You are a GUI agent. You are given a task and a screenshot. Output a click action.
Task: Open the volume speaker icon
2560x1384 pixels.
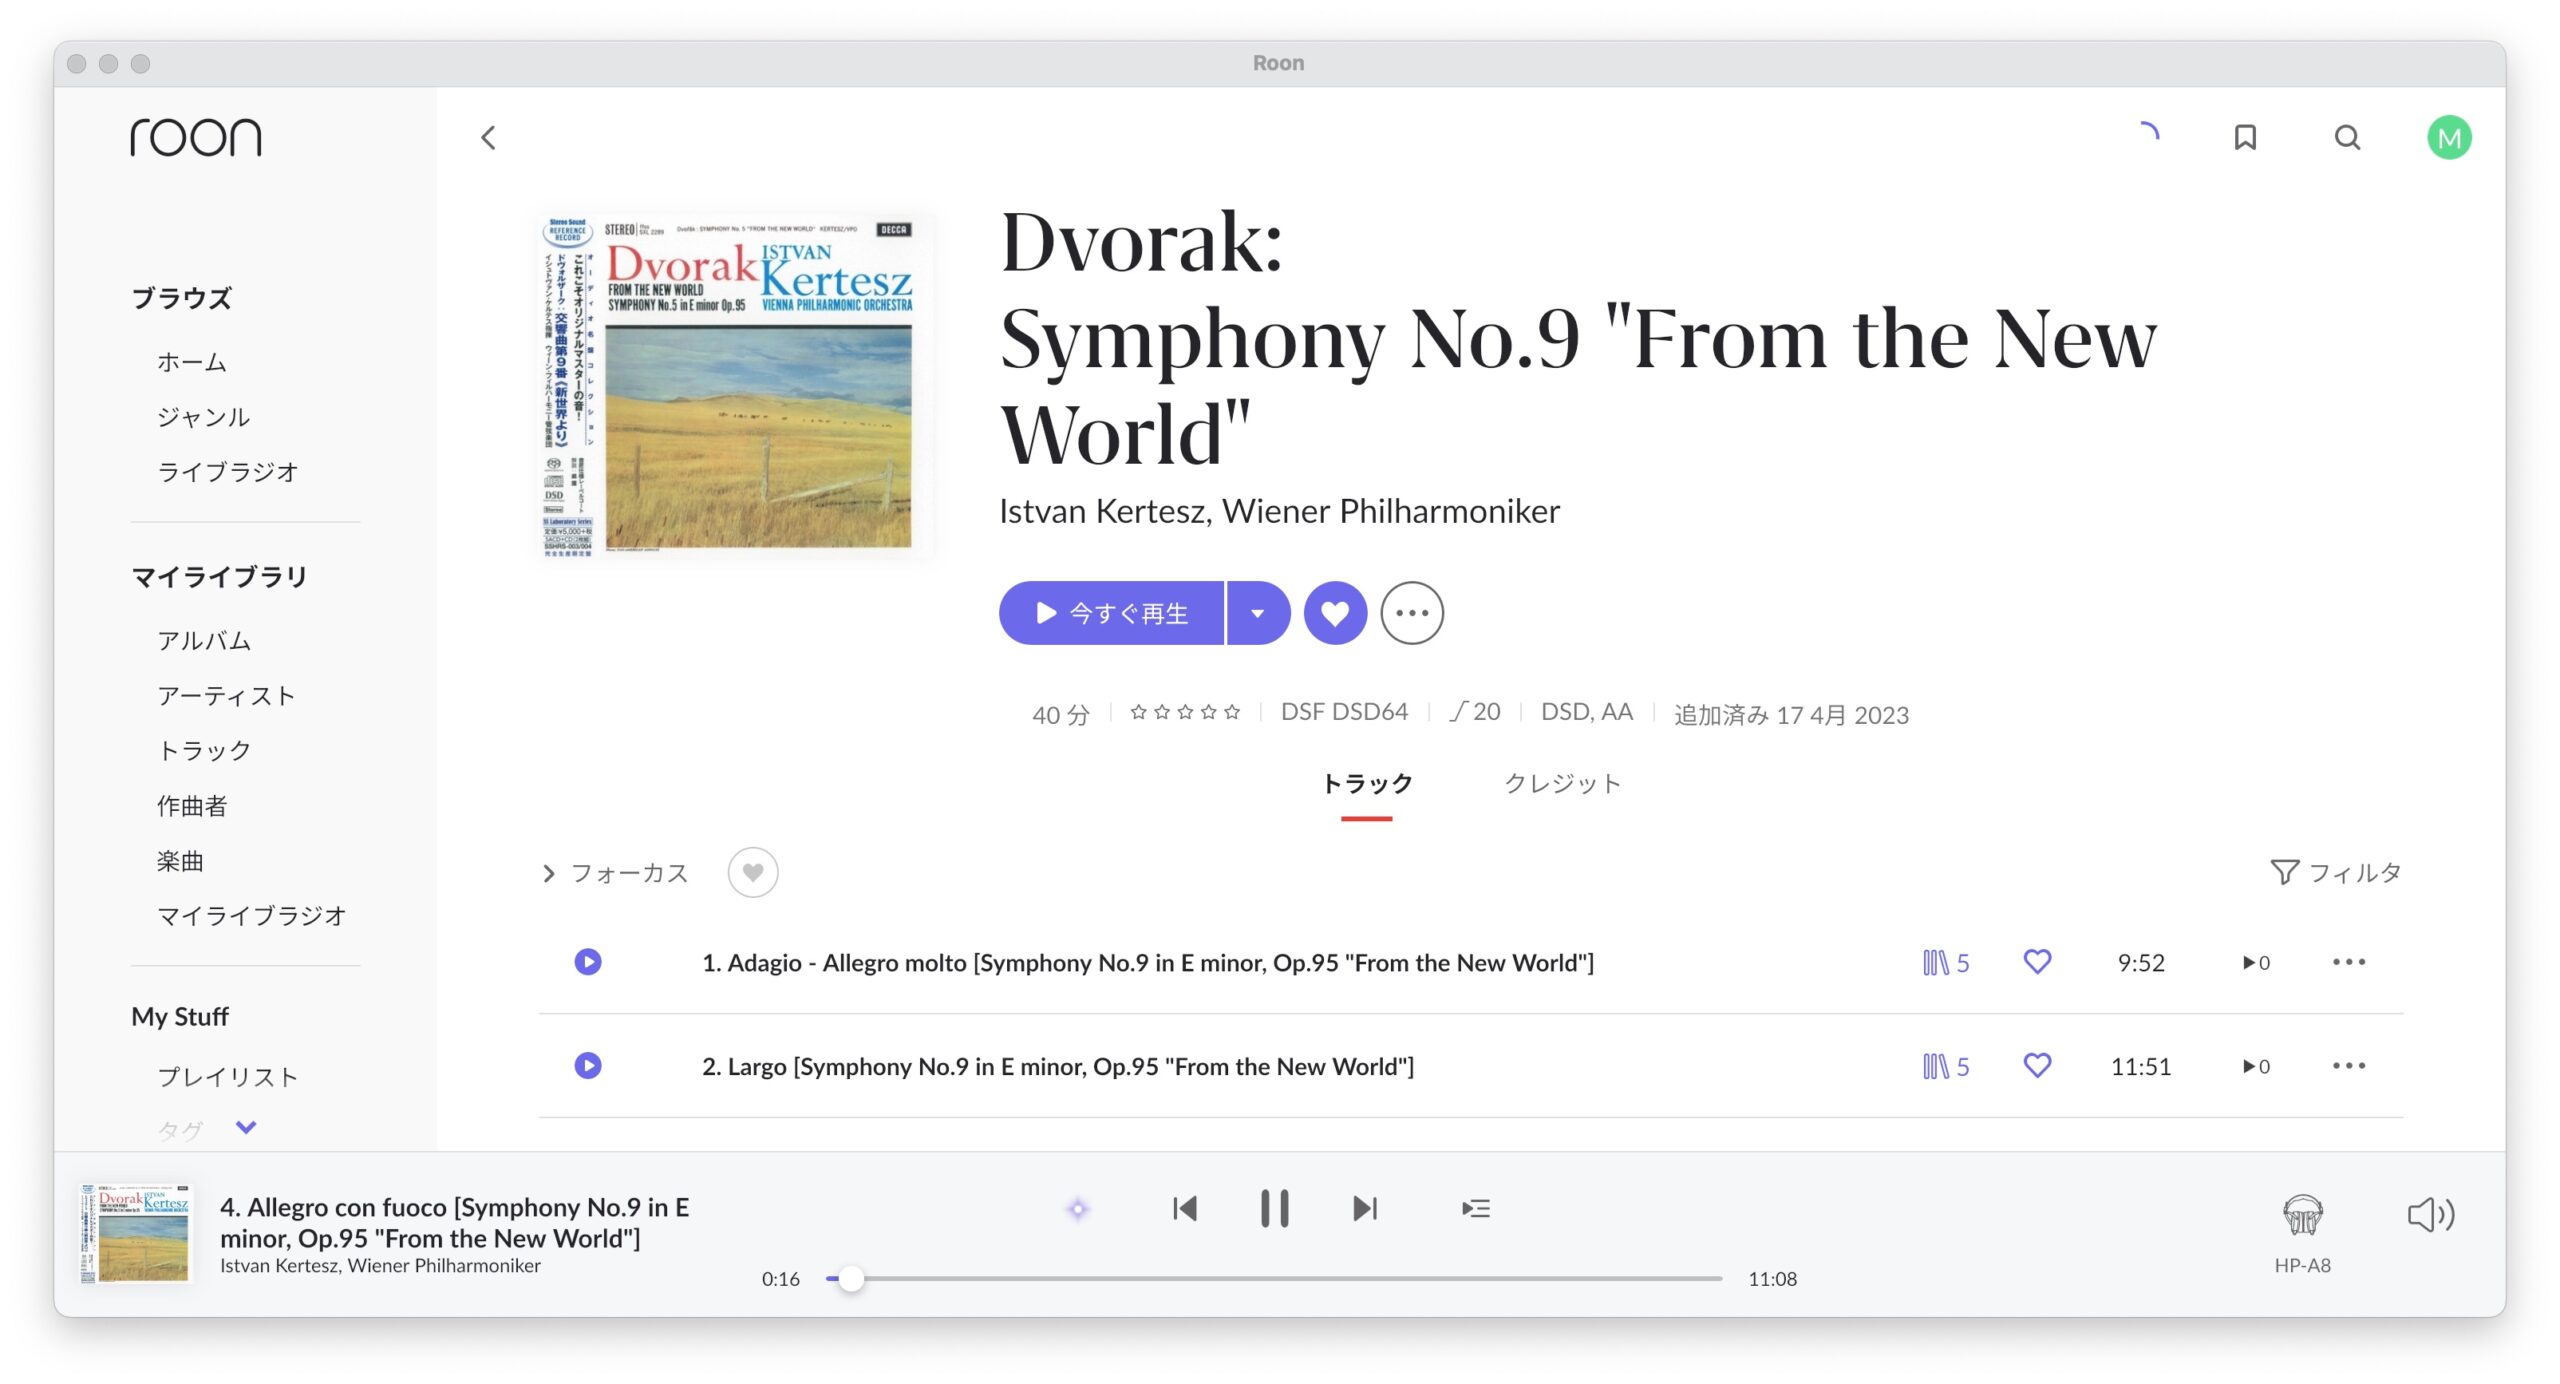2431,1215
